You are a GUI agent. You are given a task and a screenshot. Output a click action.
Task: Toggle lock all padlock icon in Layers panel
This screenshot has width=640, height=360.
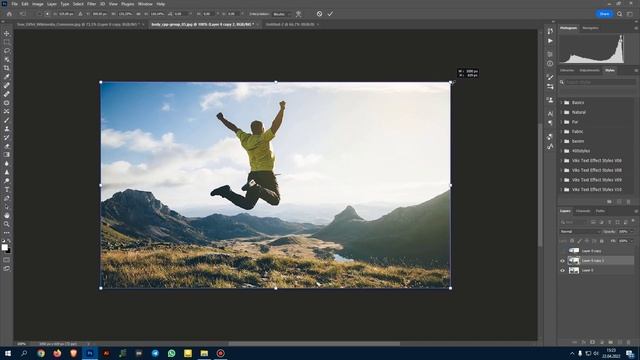[601, 241]
